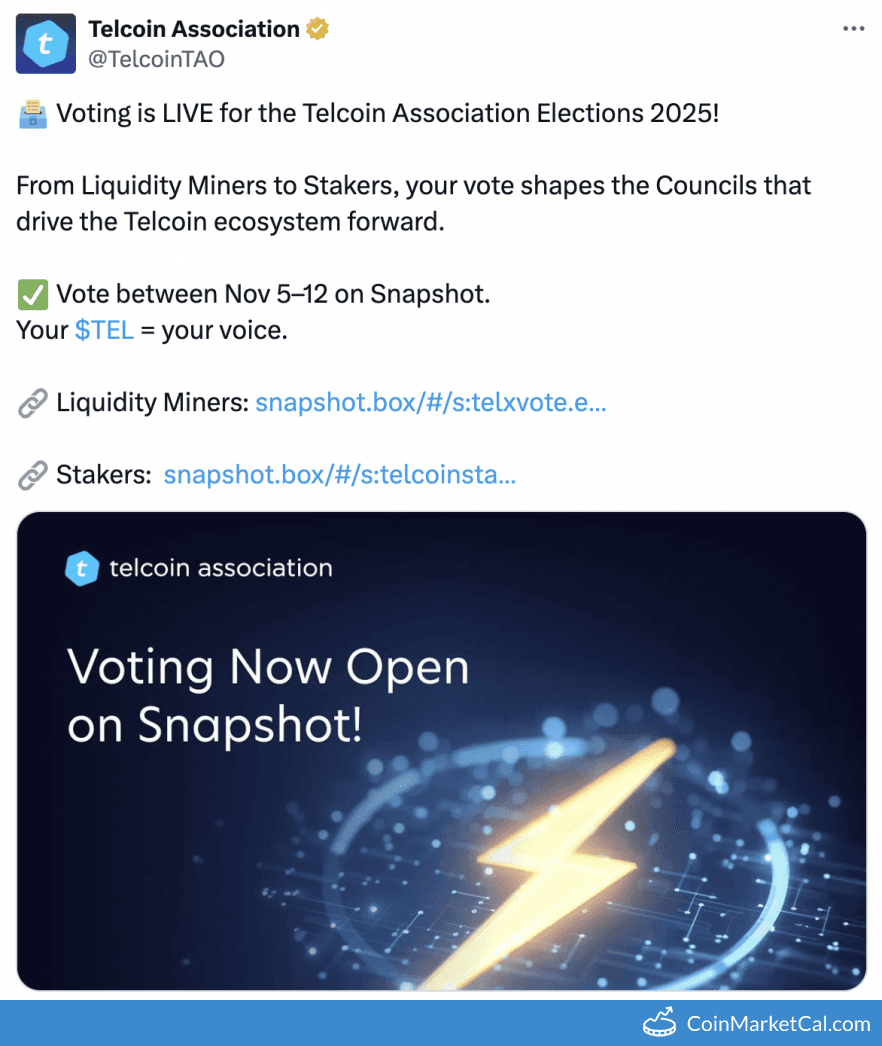The width and height of the screenshot is (882, 1046).
Task: Click the link icon beside Liquidity Miners
Action: coord(31,402)
